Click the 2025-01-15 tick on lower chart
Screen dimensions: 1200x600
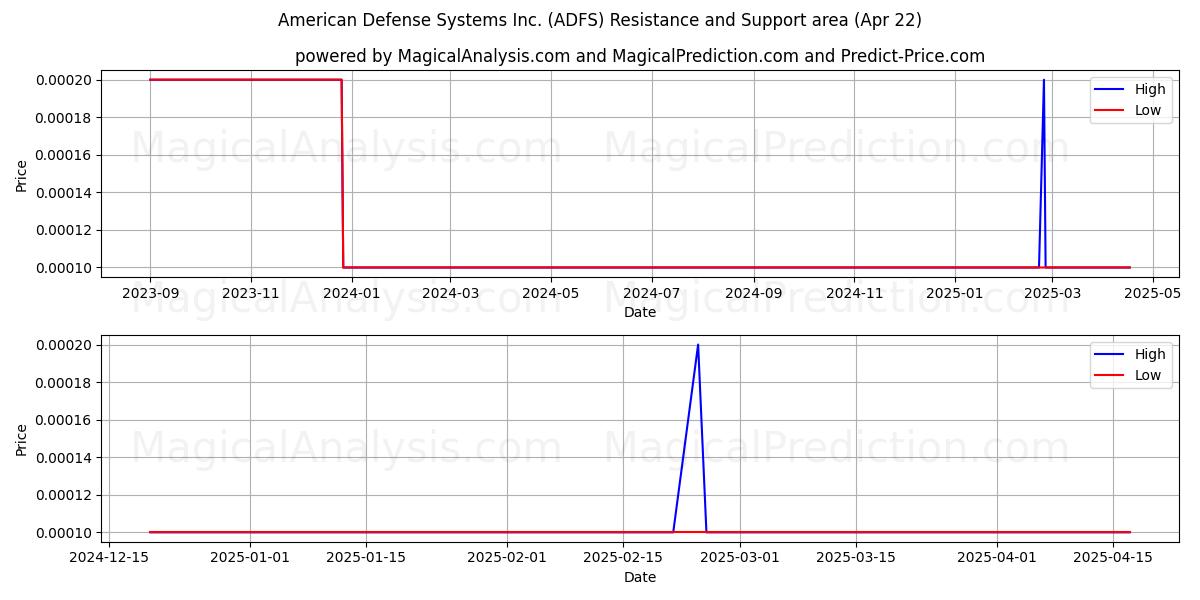click(x=366, y=559)
